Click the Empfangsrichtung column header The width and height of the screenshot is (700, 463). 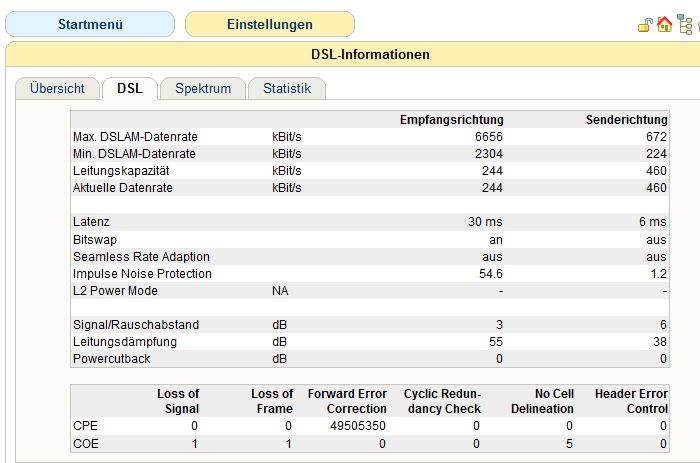coord(451,120)
